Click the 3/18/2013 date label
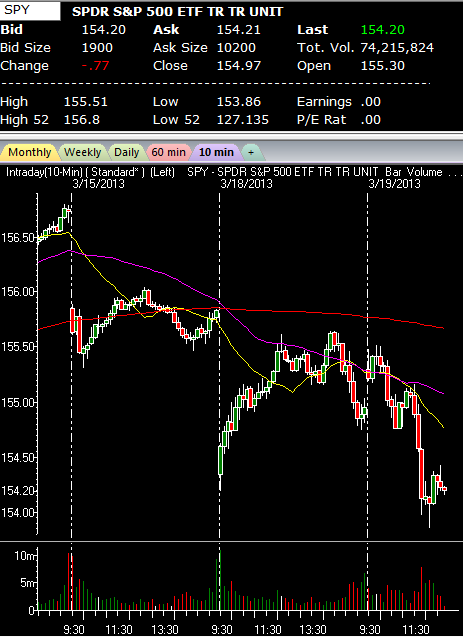The width and height of the screenshot is (463, 637). coord(246,184)
